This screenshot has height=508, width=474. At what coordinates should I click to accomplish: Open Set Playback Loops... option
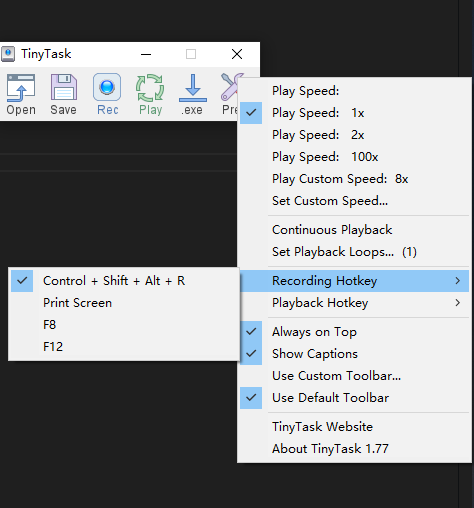click(354, 252)
